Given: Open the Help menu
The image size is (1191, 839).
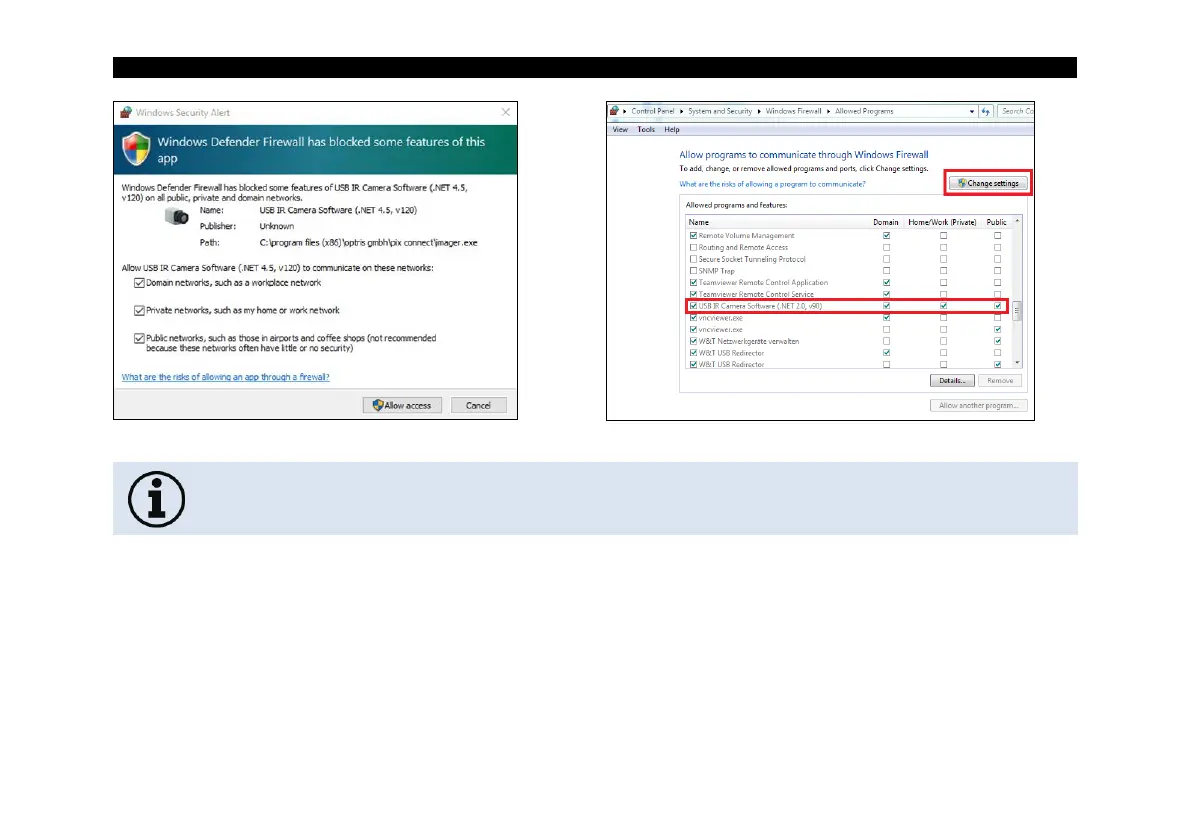Looking at the screenshot, I should click(x=672, y=130).
